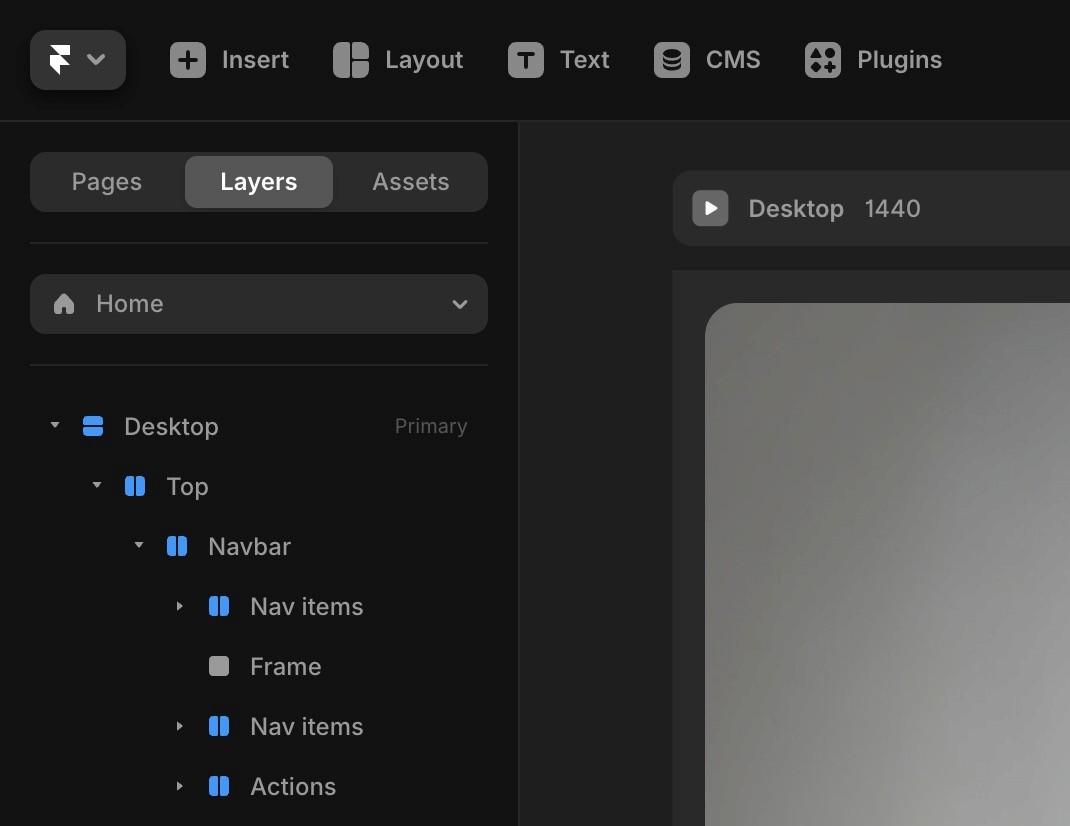Collapse the Navbar layer
This screenshot has height=826, width=1070.
(x=139, y=545)
